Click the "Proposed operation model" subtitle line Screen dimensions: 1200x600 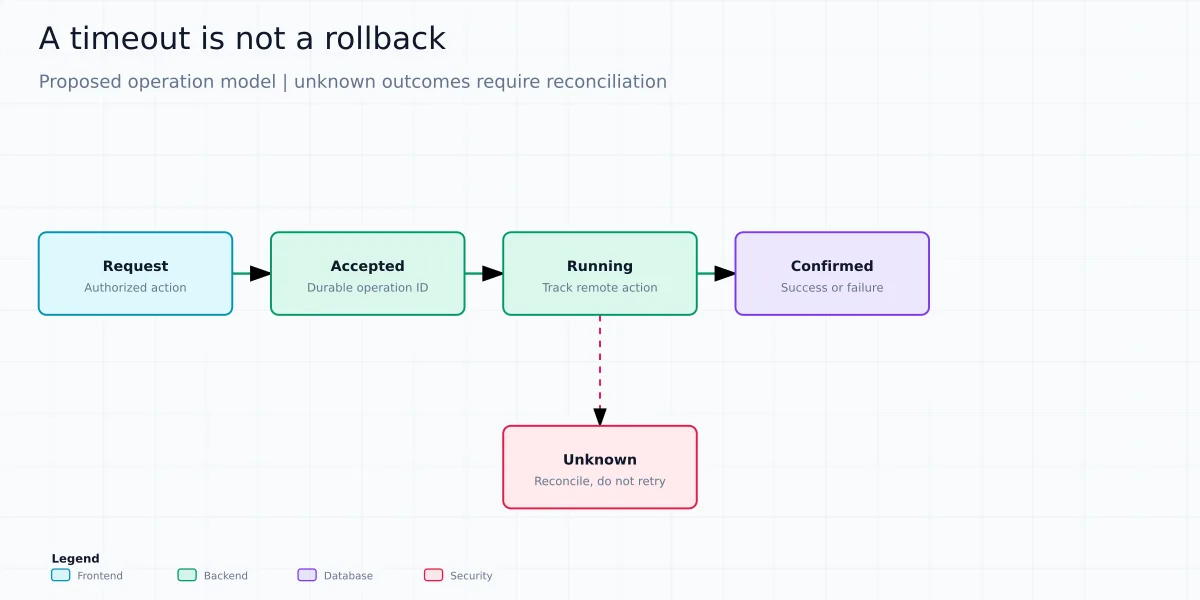[x=353, y=82]
